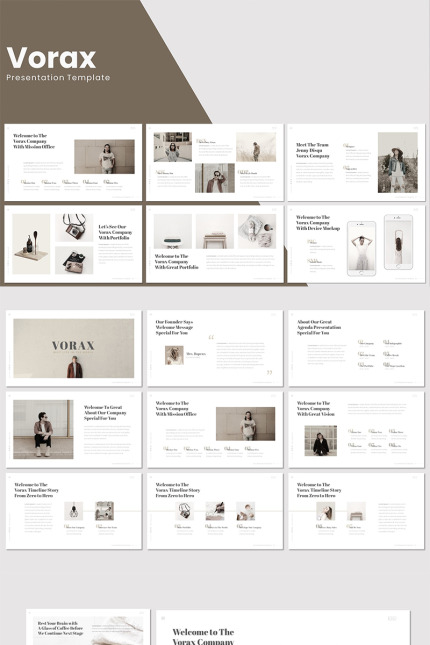430x645 pixels.
Task: Click the woman in black photo on Great Vision slide
Action: (321, 441)
